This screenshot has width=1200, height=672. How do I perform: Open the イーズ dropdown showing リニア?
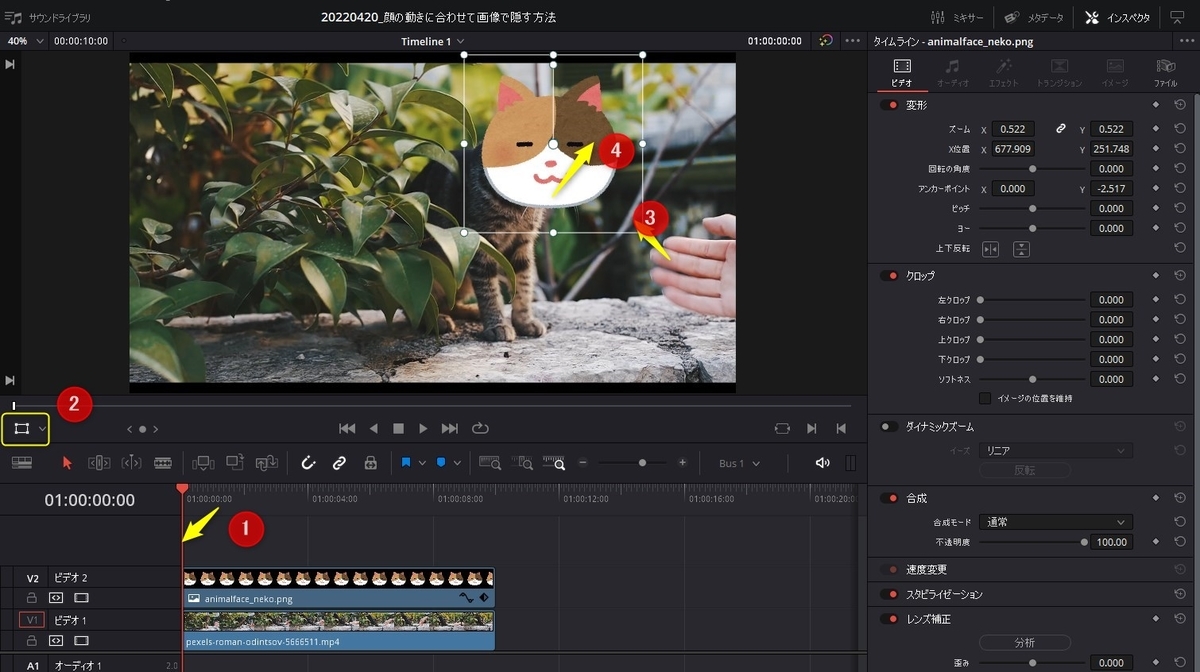pyautogui.click(x=1056, y=451)
